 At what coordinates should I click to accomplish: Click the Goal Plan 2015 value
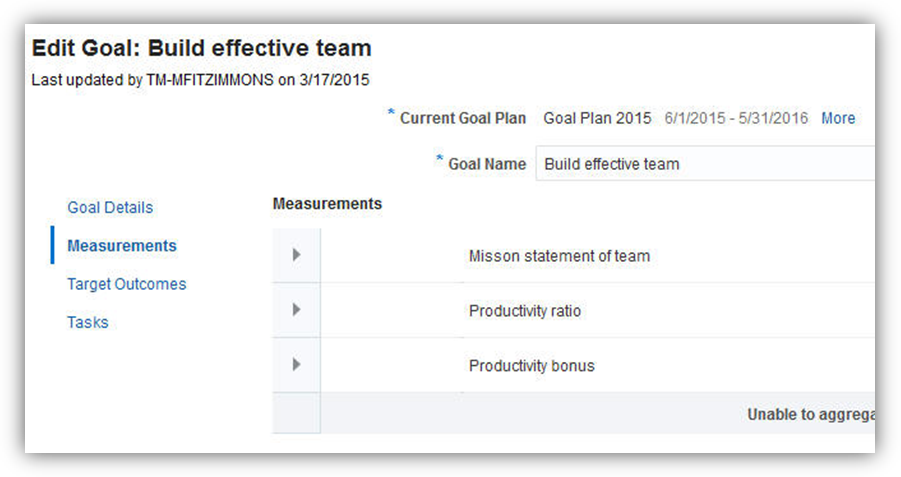[x=597, y=118]
